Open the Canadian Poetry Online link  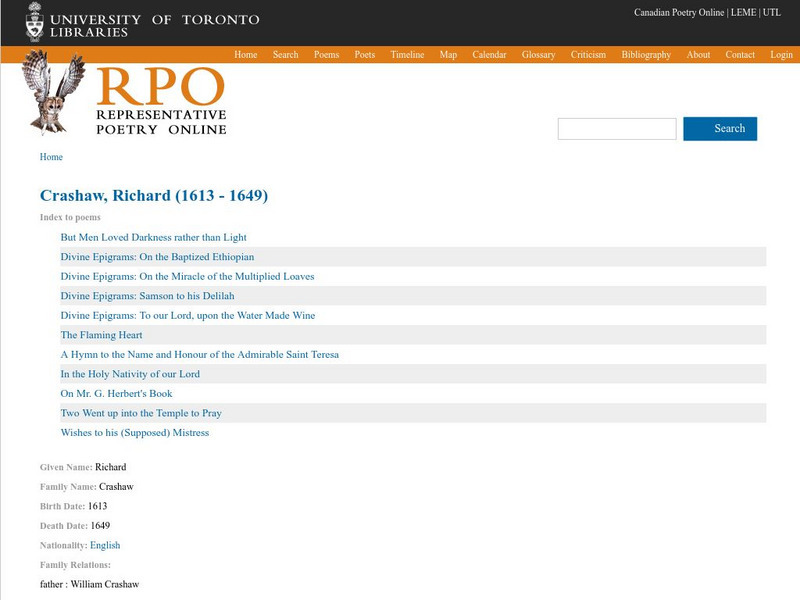click(x=679, y=12)
